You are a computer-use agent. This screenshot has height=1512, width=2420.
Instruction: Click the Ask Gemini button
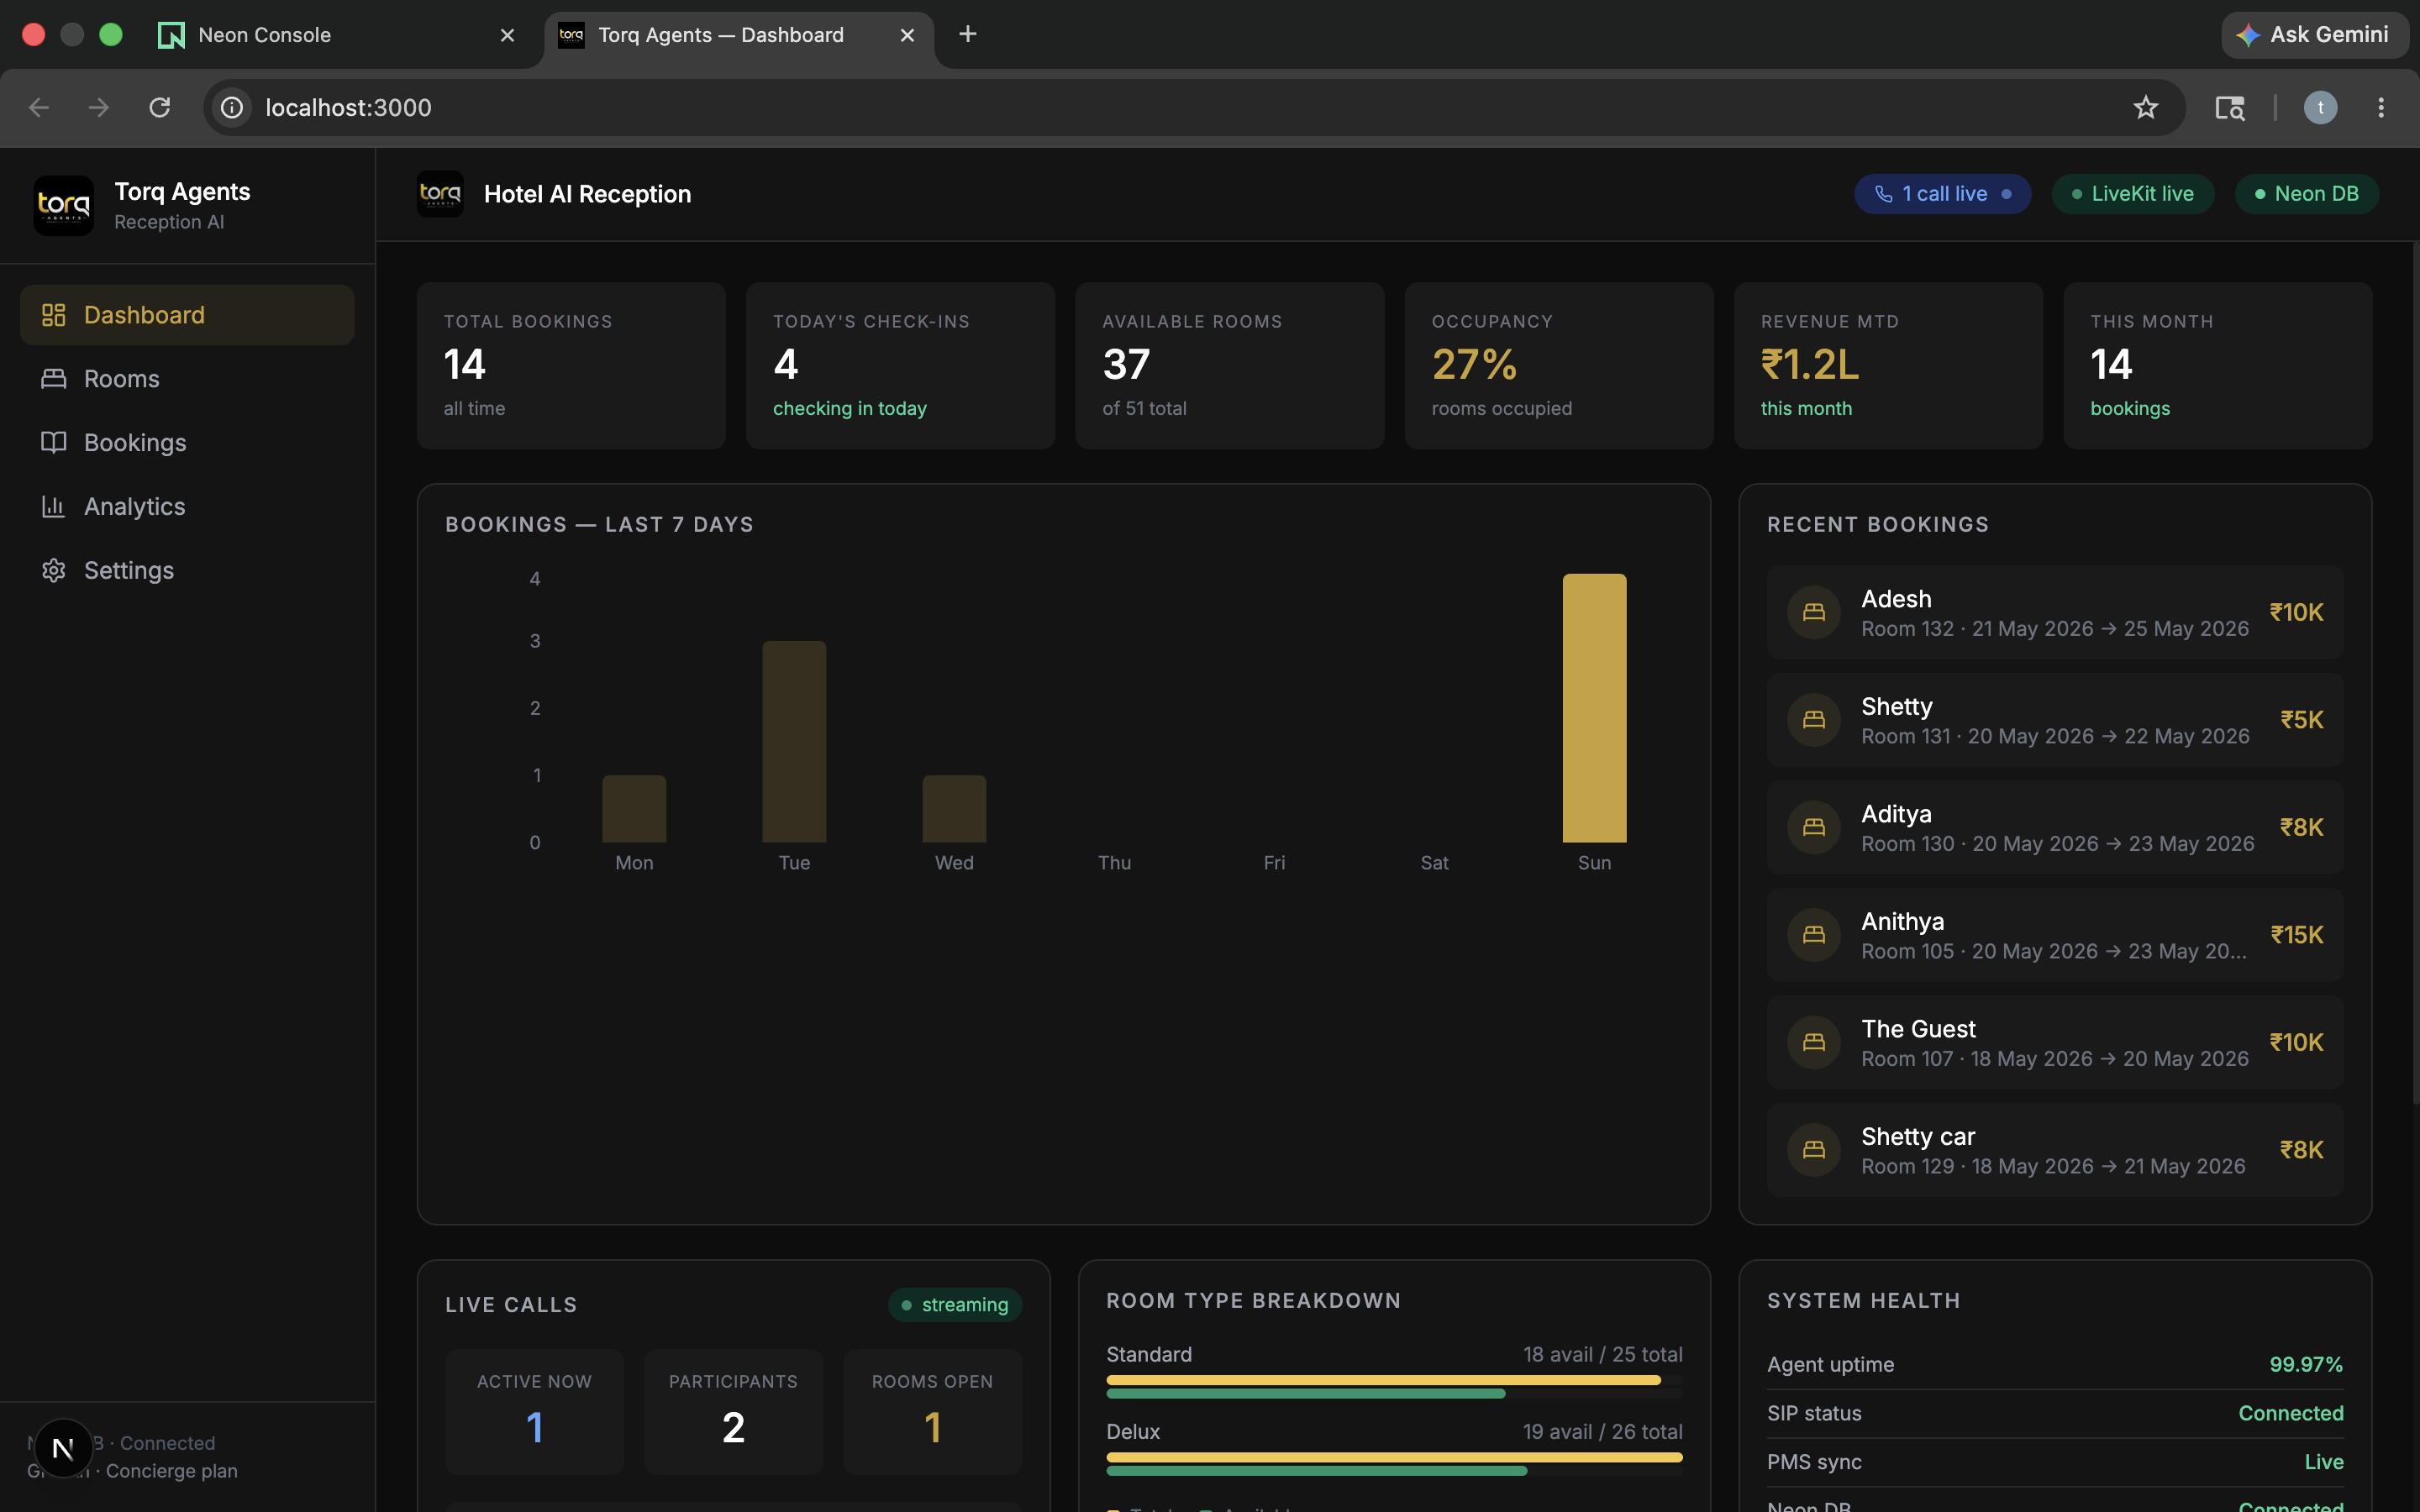click(2314, 35)
